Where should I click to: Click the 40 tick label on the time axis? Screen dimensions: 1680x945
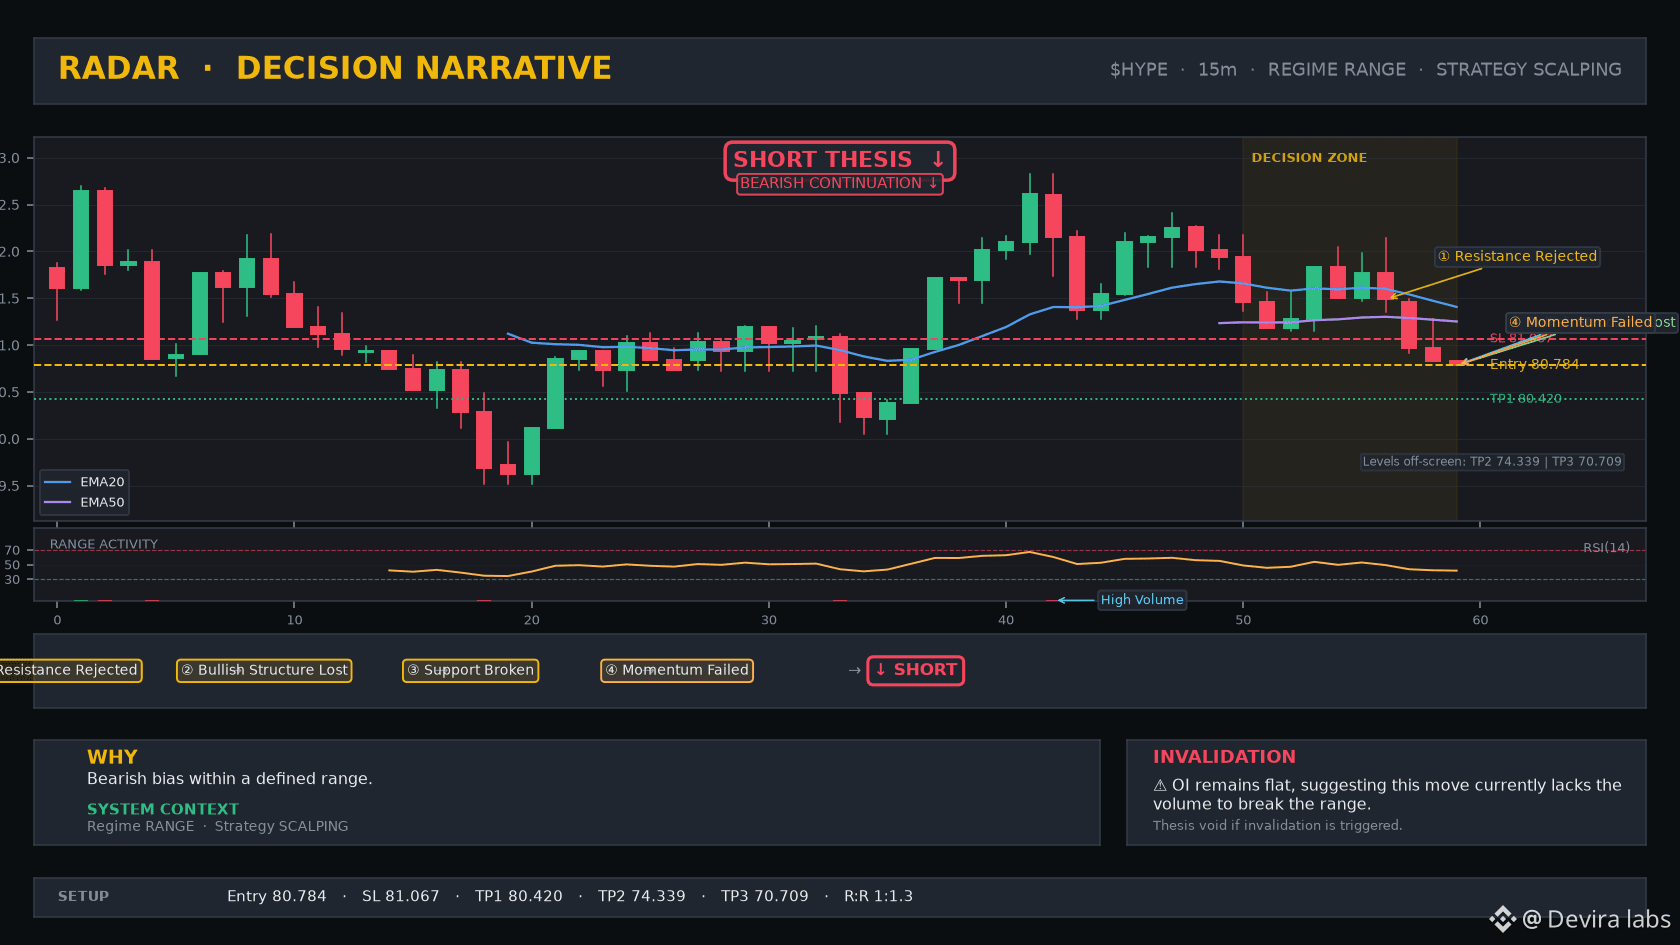[x=1006, y=620]
